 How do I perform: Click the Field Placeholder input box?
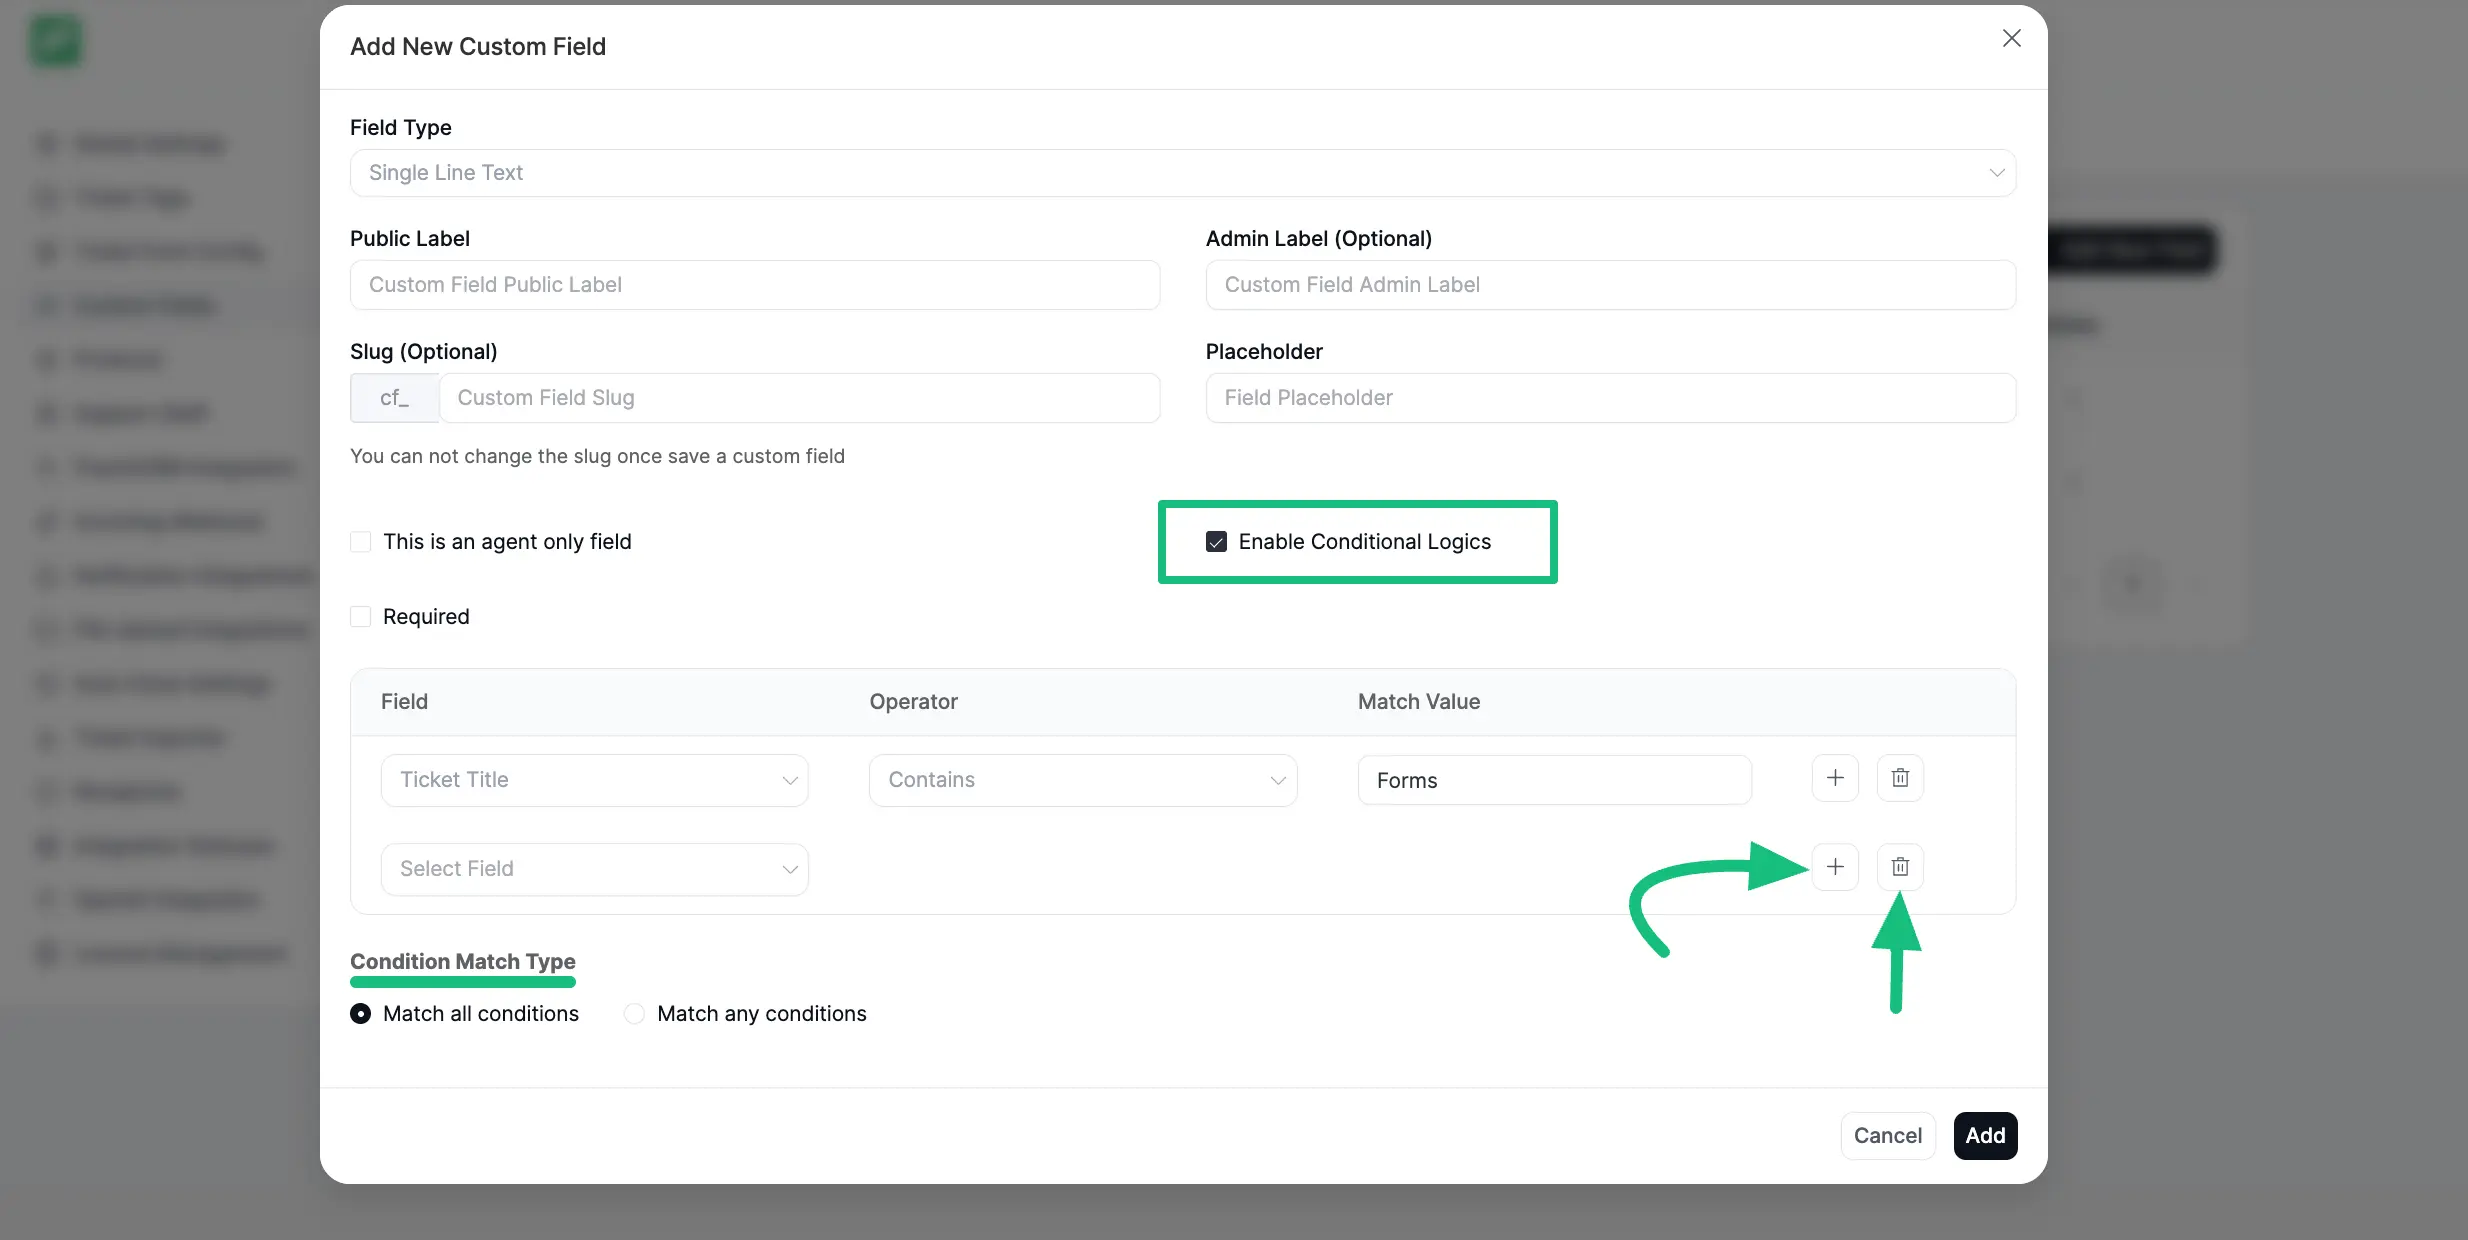tap(1609, 398)
